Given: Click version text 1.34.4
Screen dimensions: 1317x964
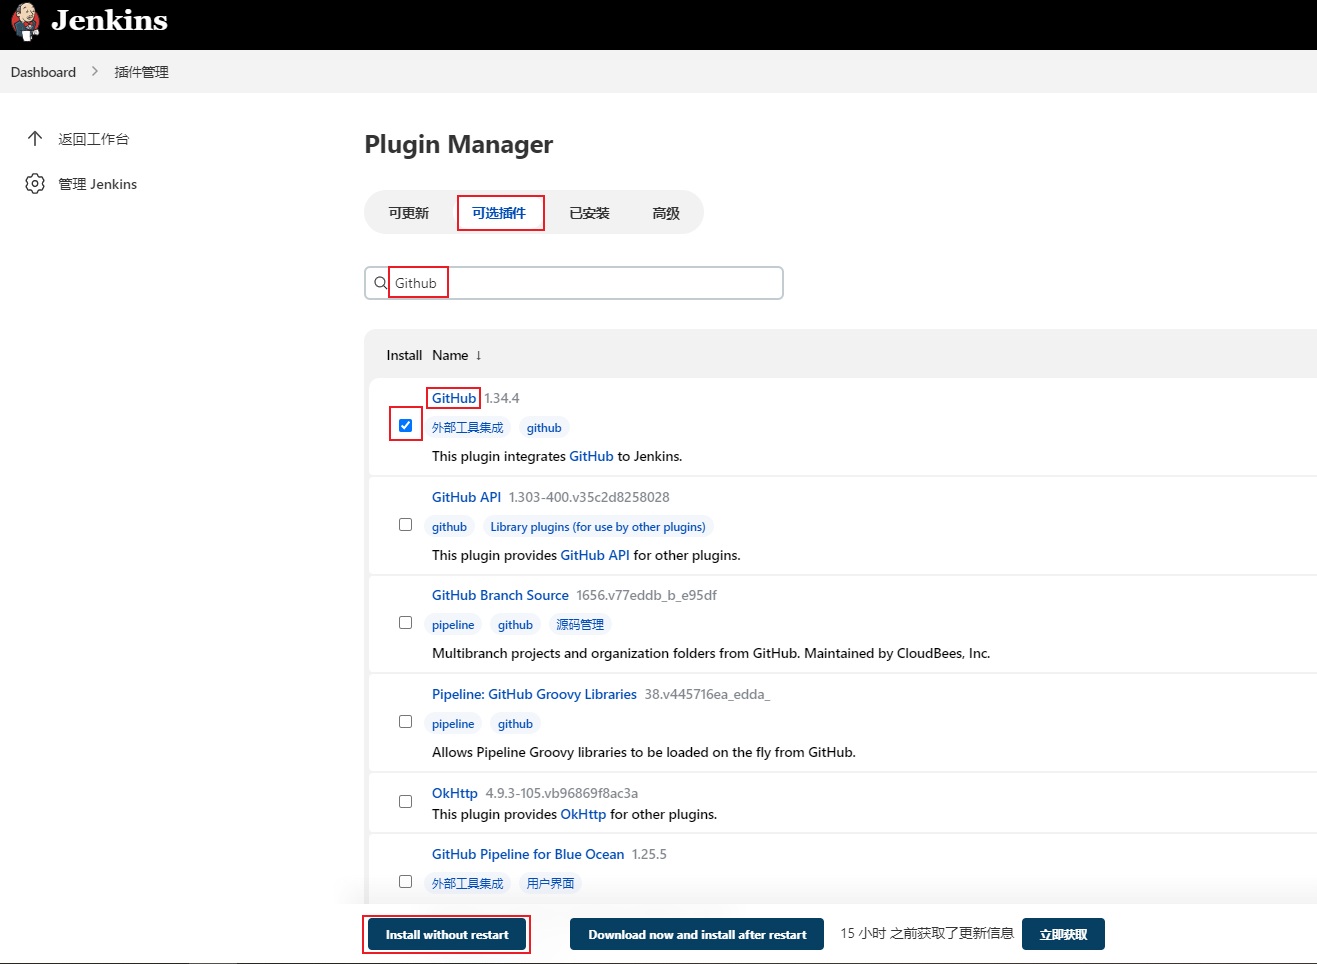Looking at the screenshot, I should point(502,398).
